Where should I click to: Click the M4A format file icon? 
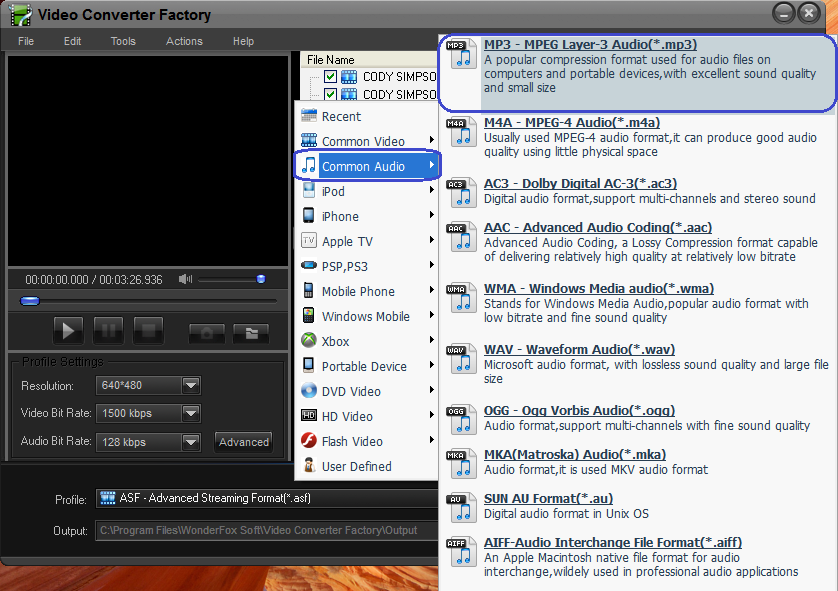tap(462, 133)
